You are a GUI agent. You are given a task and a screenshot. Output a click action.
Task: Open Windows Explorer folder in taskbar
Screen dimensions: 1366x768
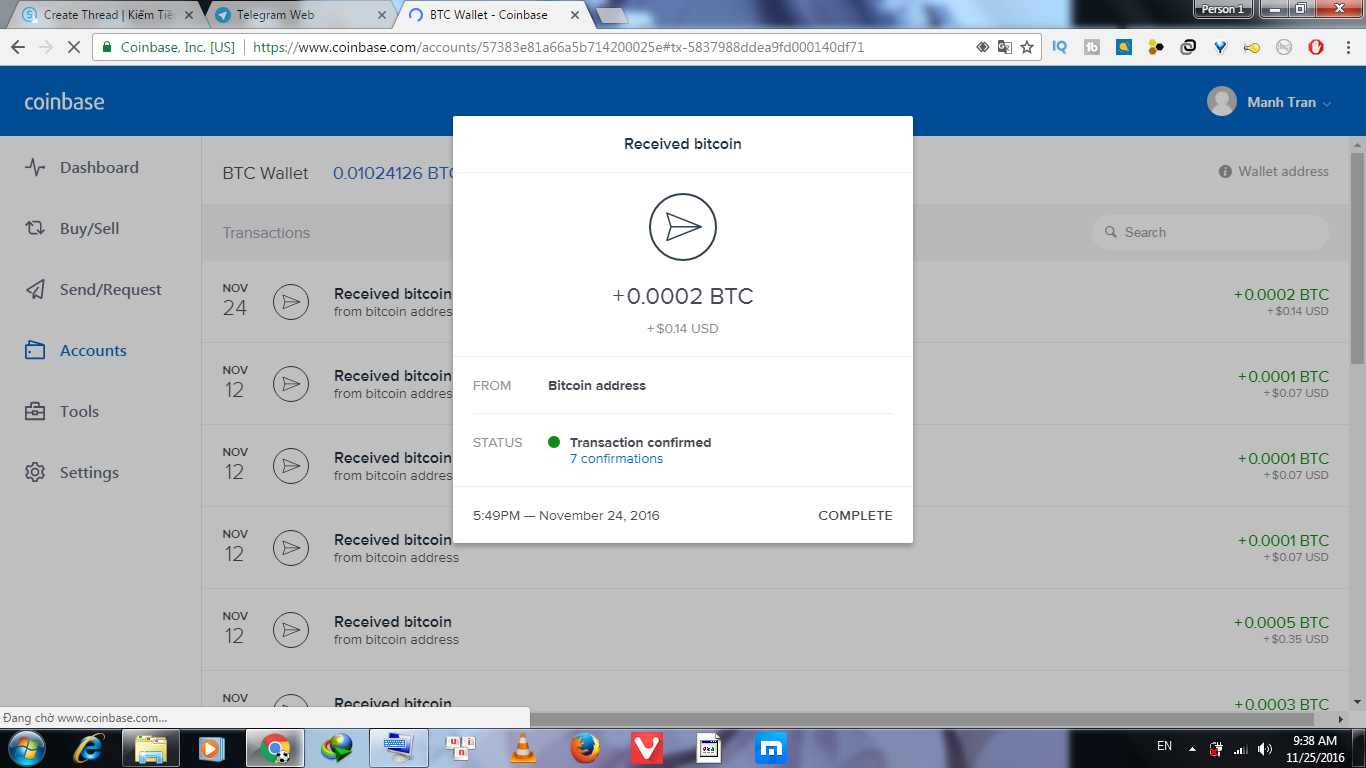pos(150,748)
